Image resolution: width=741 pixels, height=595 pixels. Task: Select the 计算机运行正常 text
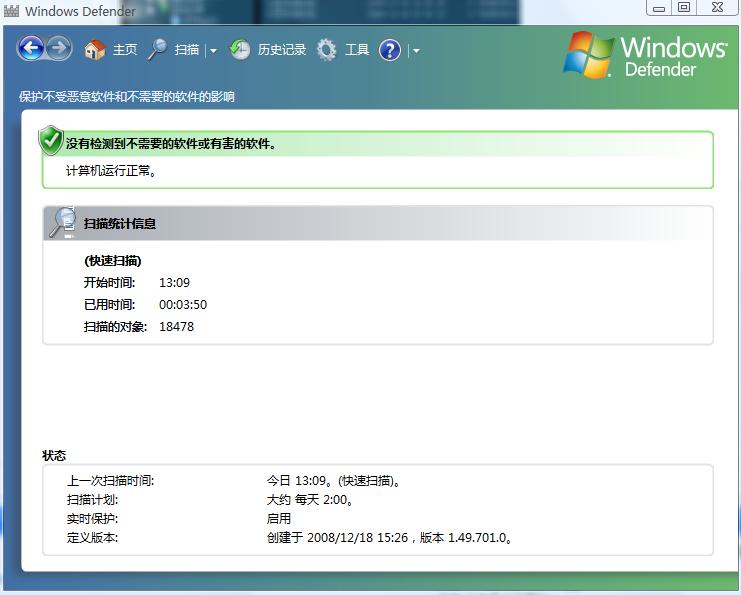[x=111, y=171]
